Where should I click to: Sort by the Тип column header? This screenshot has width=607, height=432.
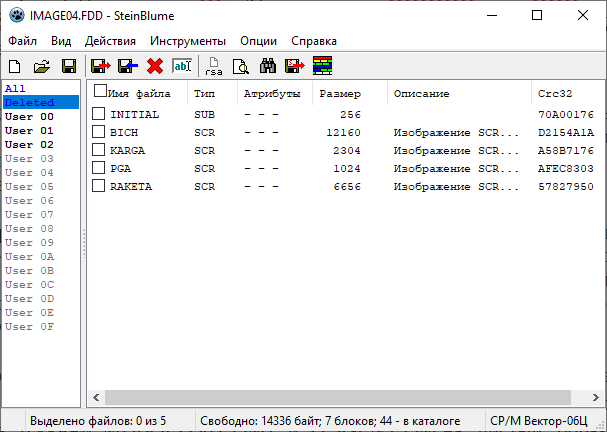(204, 94)
